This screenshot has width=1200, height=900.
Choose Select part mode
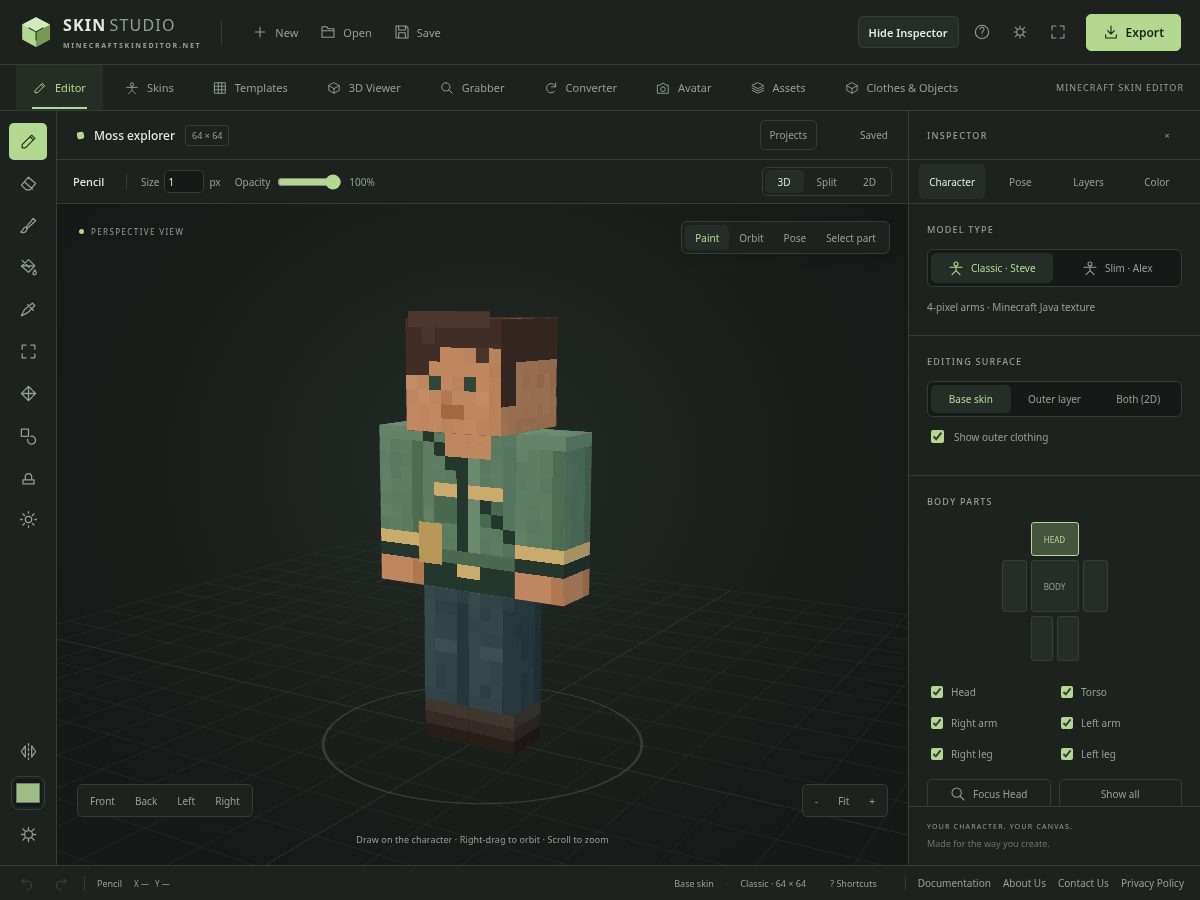click(851, 238)
